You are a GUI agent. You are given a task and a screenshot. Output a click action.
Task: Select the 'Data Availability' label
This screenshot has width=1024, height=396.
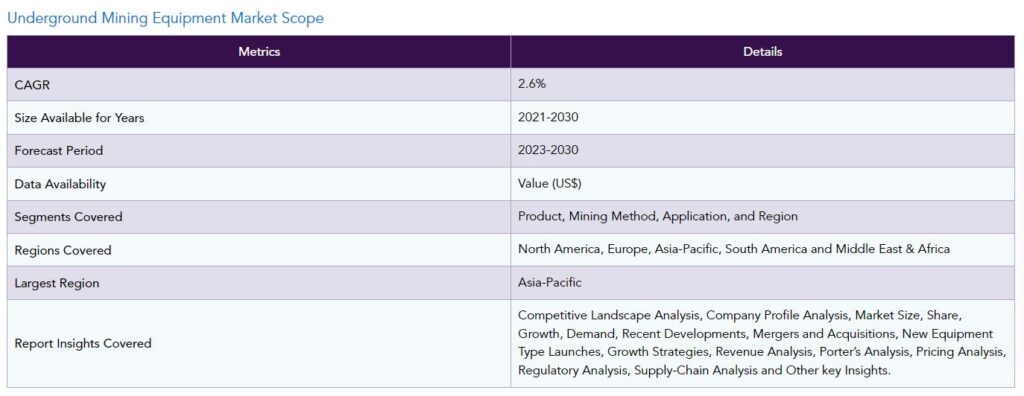pyautogui.click(x=60, y=184)
